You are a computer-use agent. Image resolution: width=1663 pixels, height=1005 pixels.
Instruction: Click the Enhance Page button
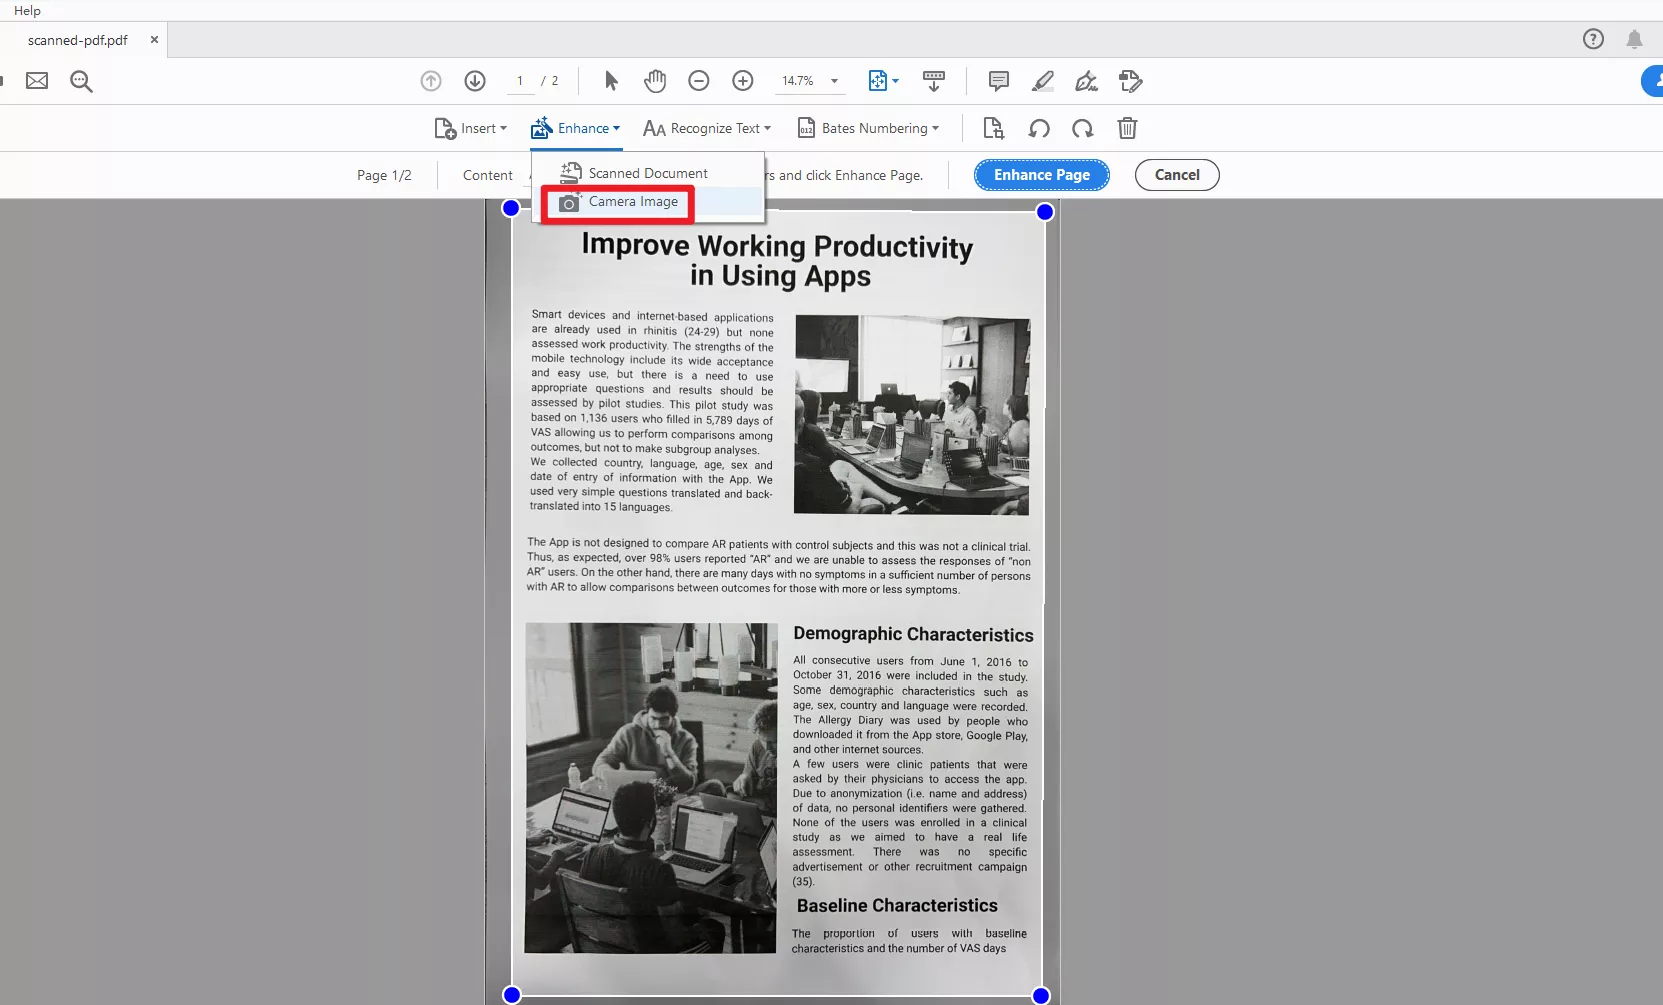click(1041, 174)
